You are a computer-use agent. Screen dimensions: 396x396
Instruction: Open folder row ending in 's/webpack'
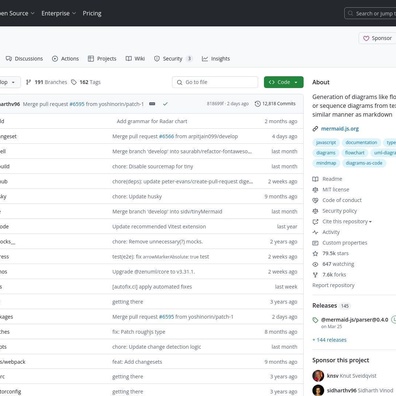pos(13,362)
